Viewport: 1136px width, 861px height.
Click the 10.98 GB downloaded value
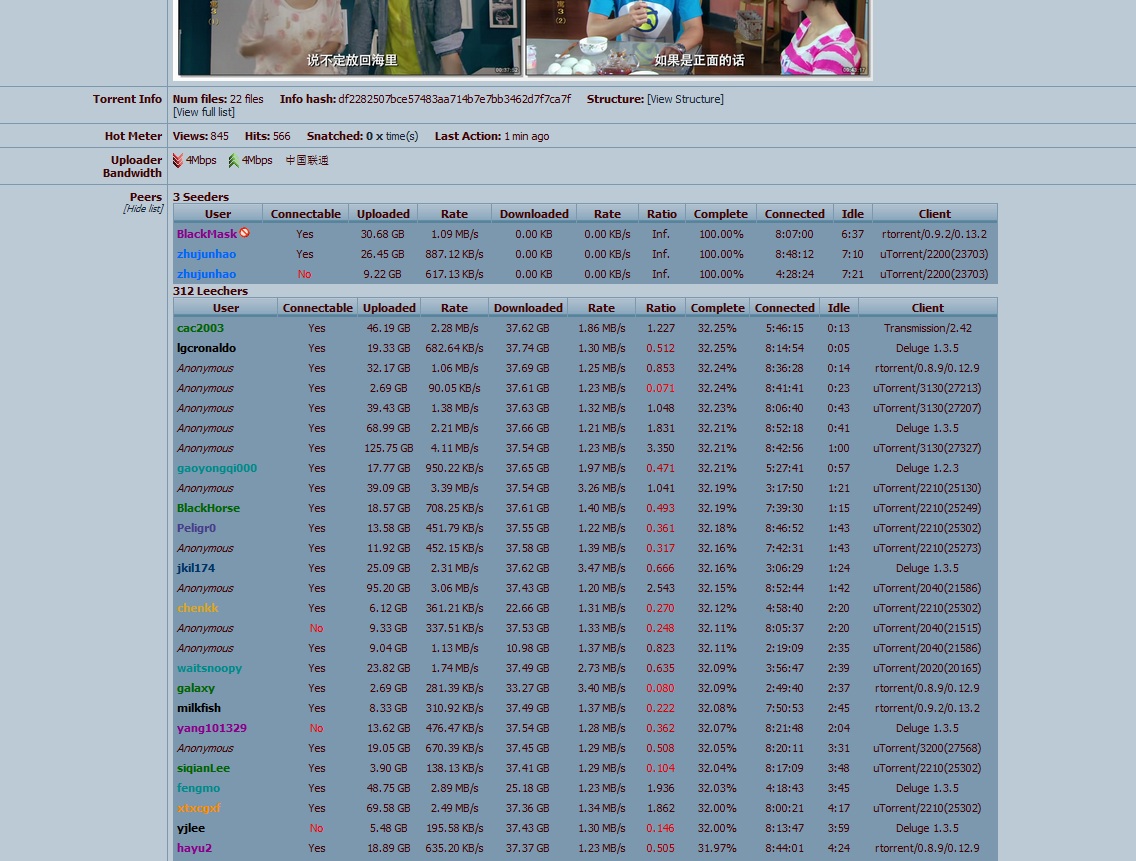click(527, 649)
